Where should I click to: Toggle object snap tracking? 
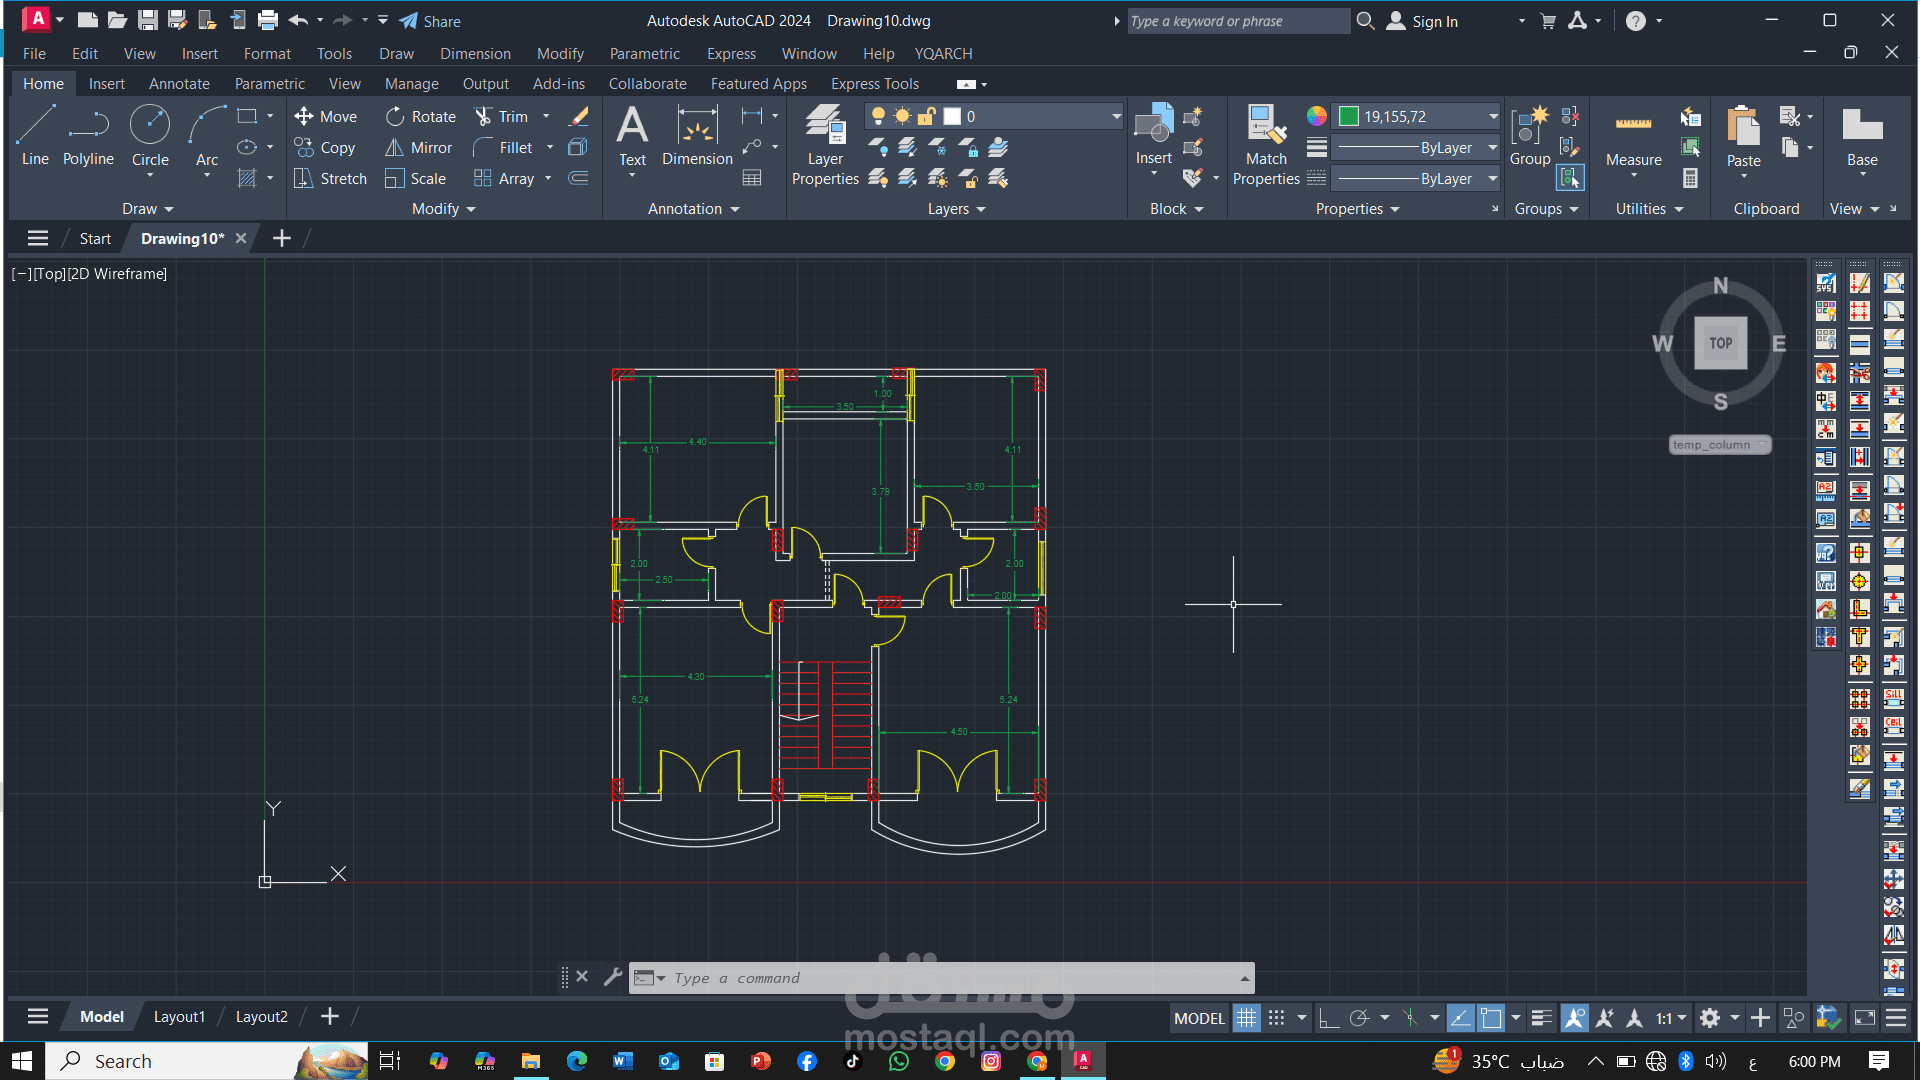(x=1460, y=1018)
